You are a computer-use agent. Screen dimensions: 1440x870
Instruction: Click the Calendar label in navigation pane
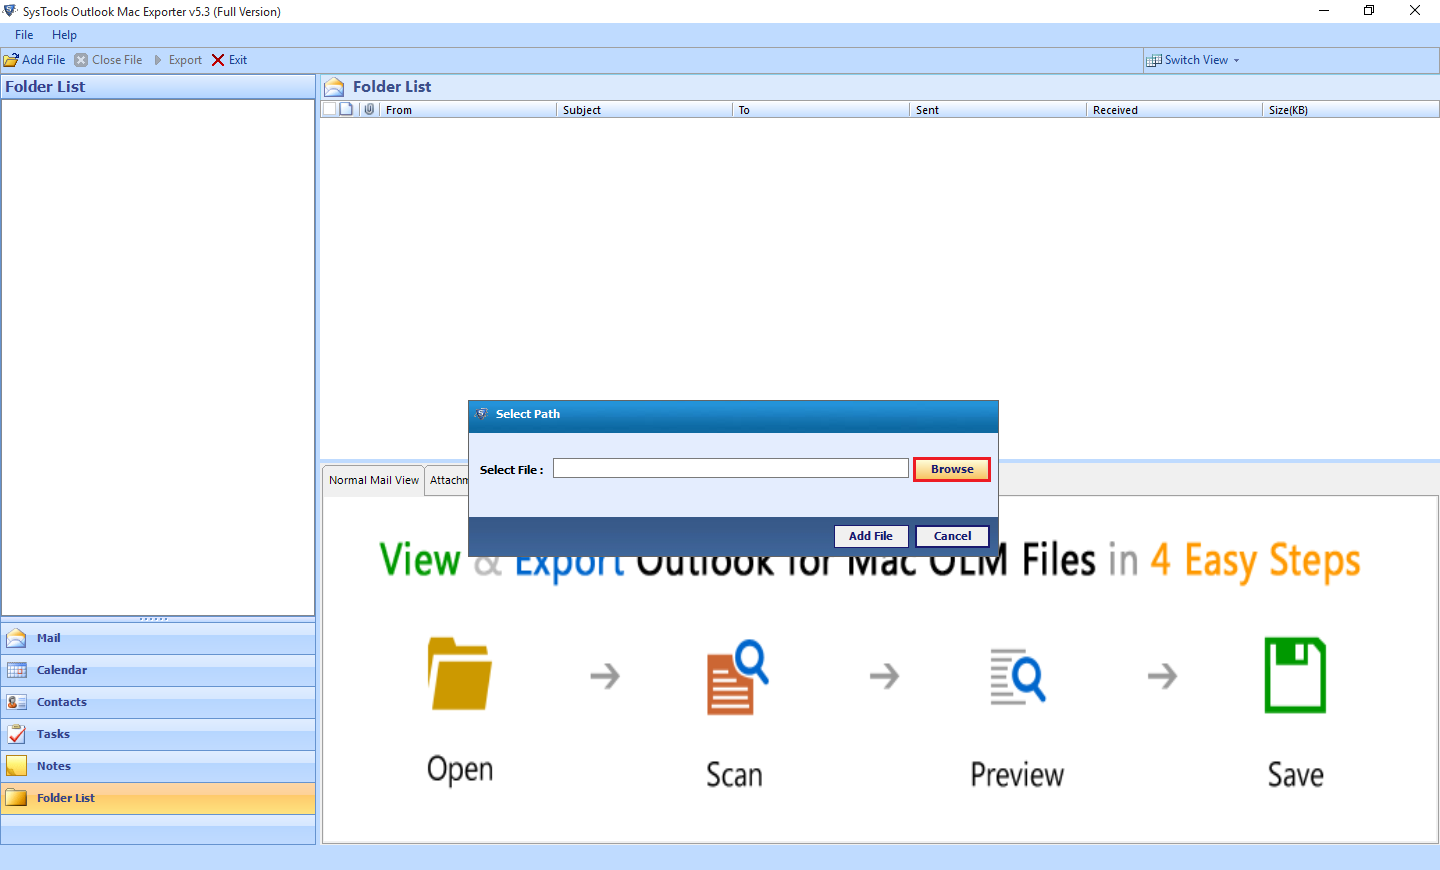62,670
